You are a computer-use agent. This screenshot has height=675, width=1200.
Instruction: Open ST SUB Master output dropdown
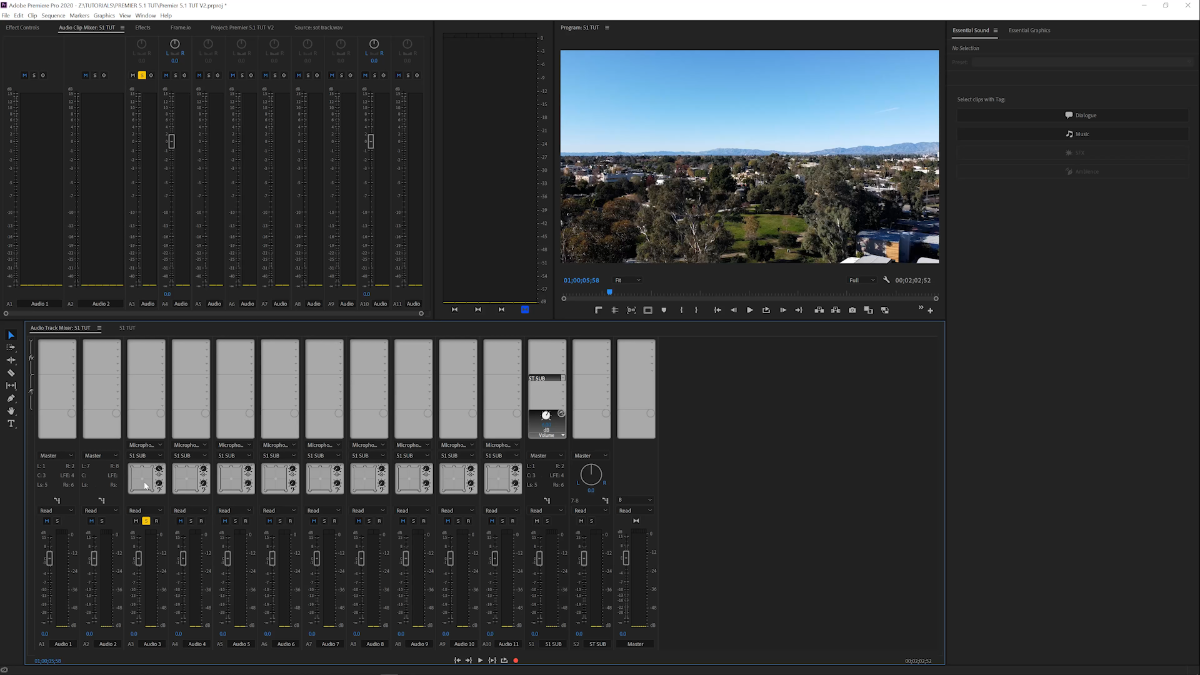pos(591,455)
